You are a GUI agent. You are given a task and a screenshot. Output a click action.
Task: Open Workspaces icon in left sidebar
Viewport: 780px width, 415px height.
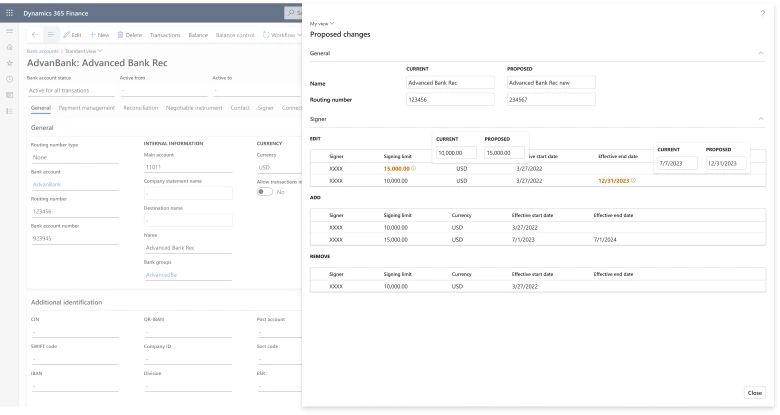[10, 95]
